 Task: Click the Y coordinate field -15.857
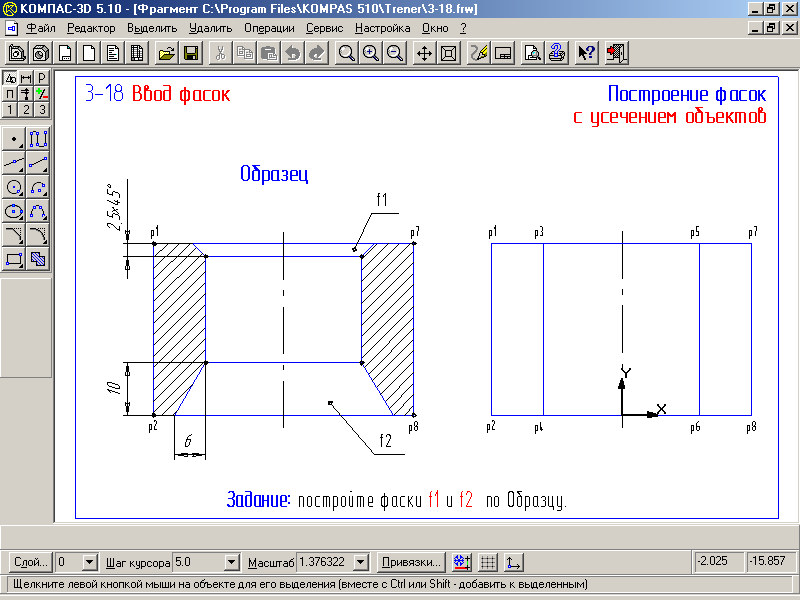tap(770, 561)
